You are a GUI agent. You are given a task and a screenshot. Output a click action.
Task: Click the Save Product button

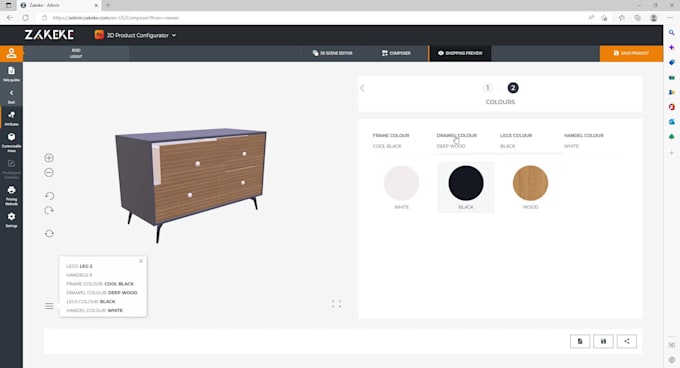pos(631,53)
